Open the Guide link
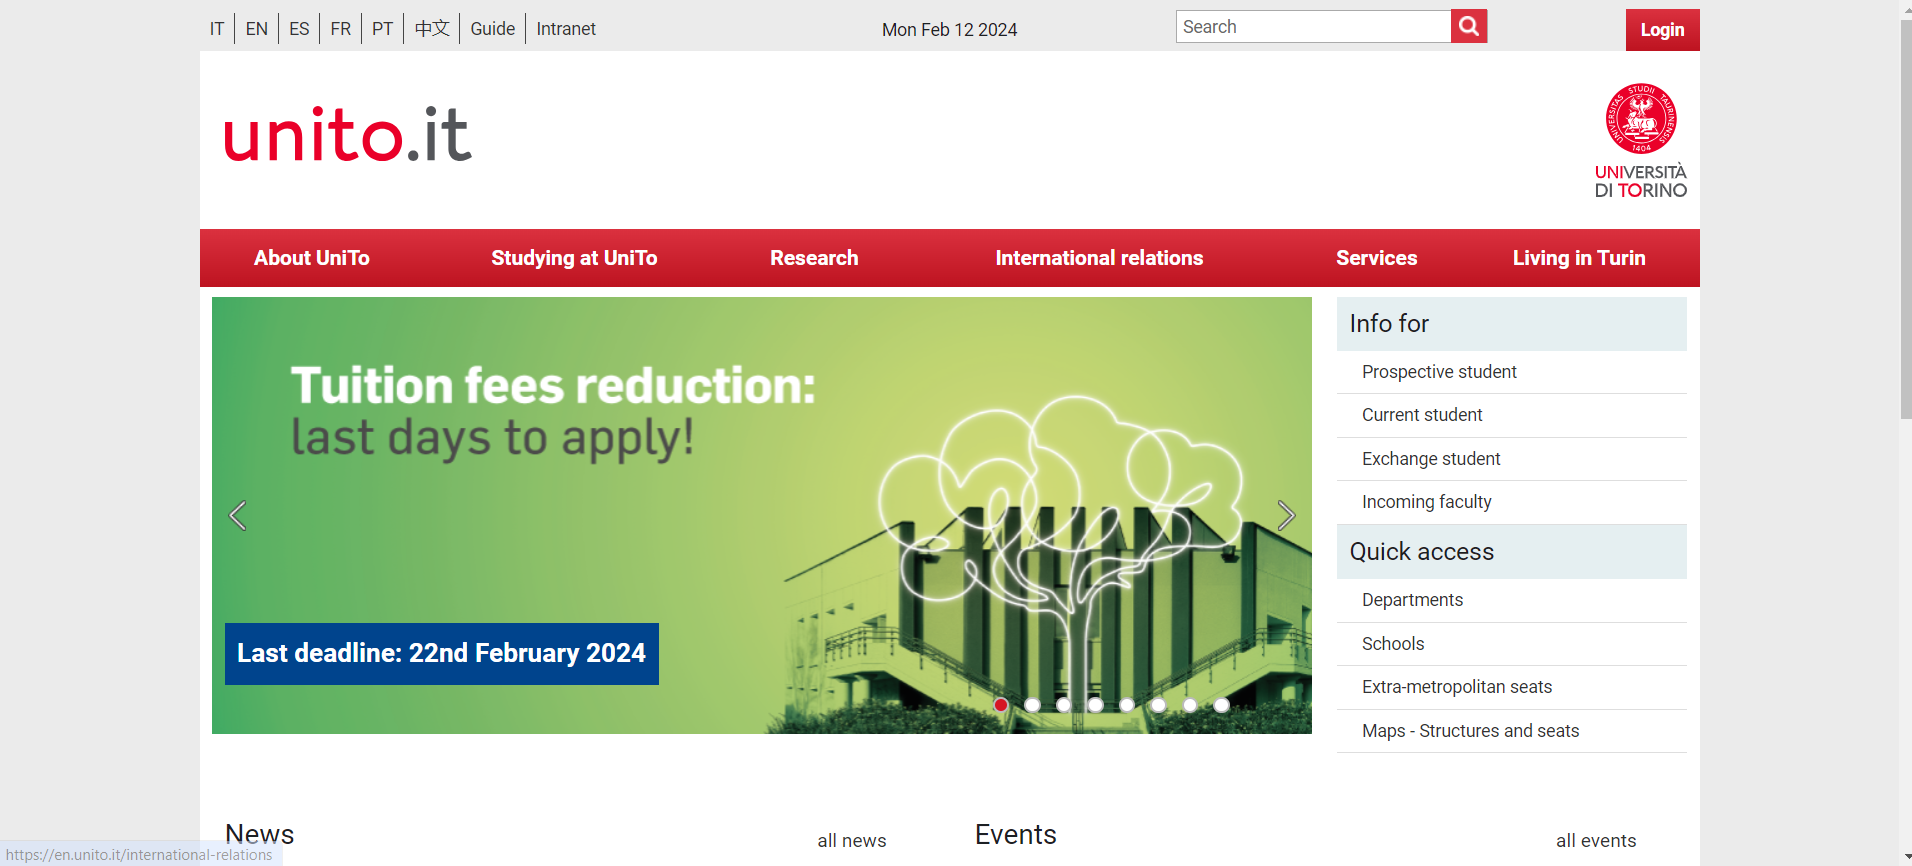Viewport: 1912px width, 866px height. (x=493, y=29)
